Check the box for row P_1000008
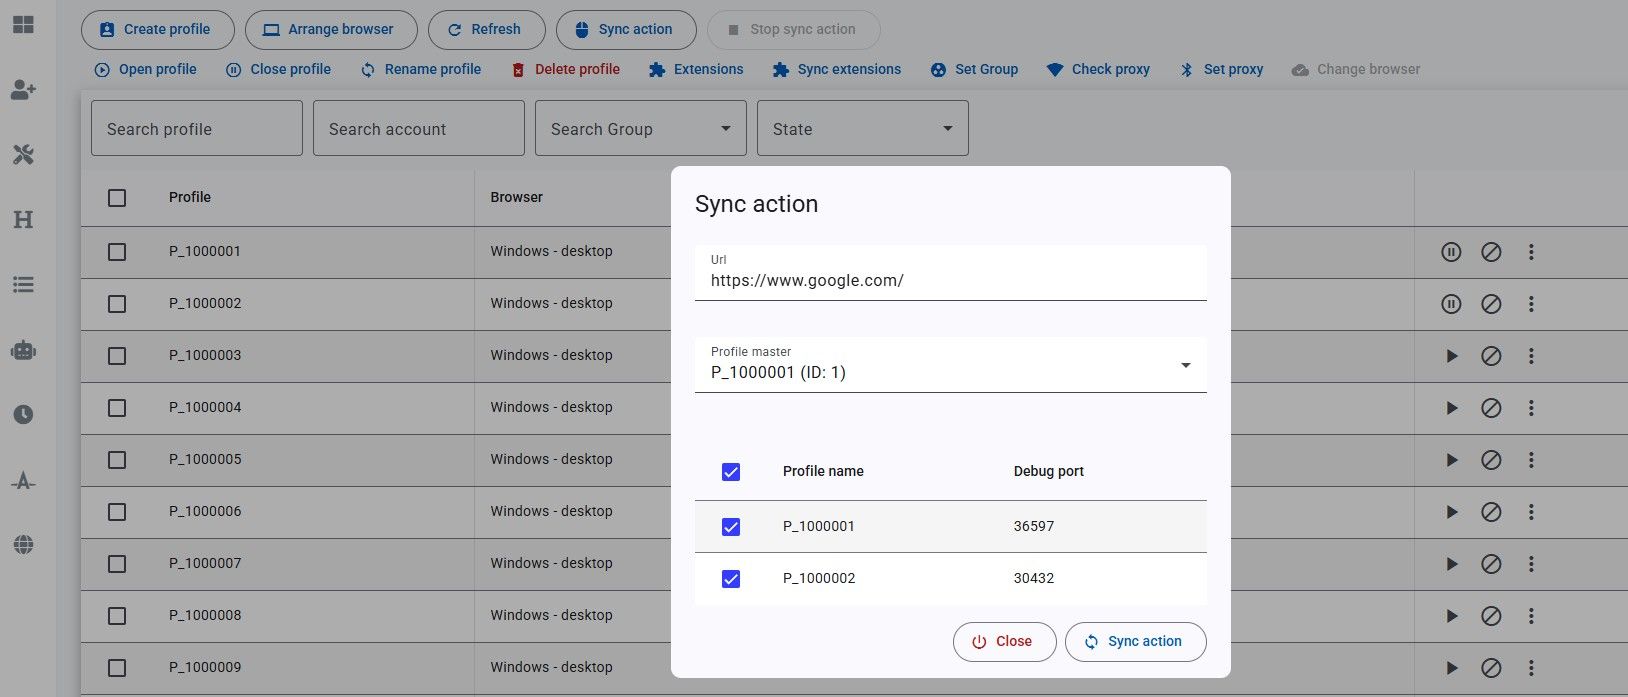This screenshot has height=697, width=1628. [x=117, y=616]
